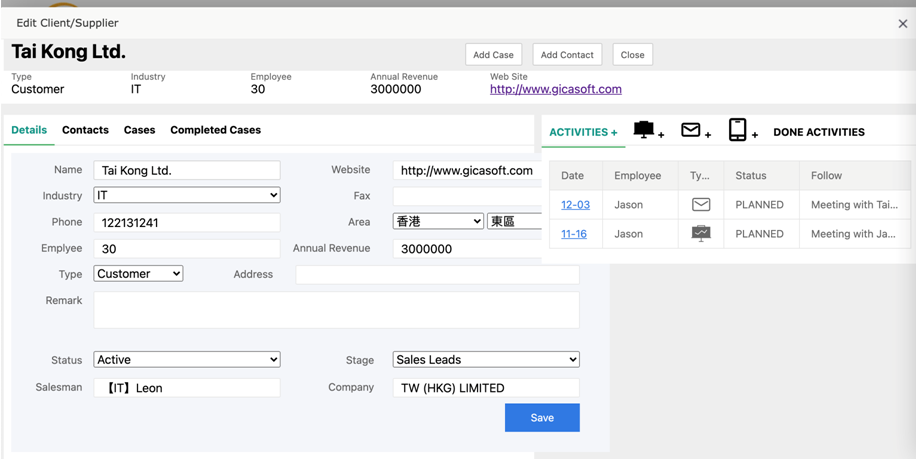The image size is (916, 459).
Task: Click the add meeting activity monitor icon
Action: [647, 131]
